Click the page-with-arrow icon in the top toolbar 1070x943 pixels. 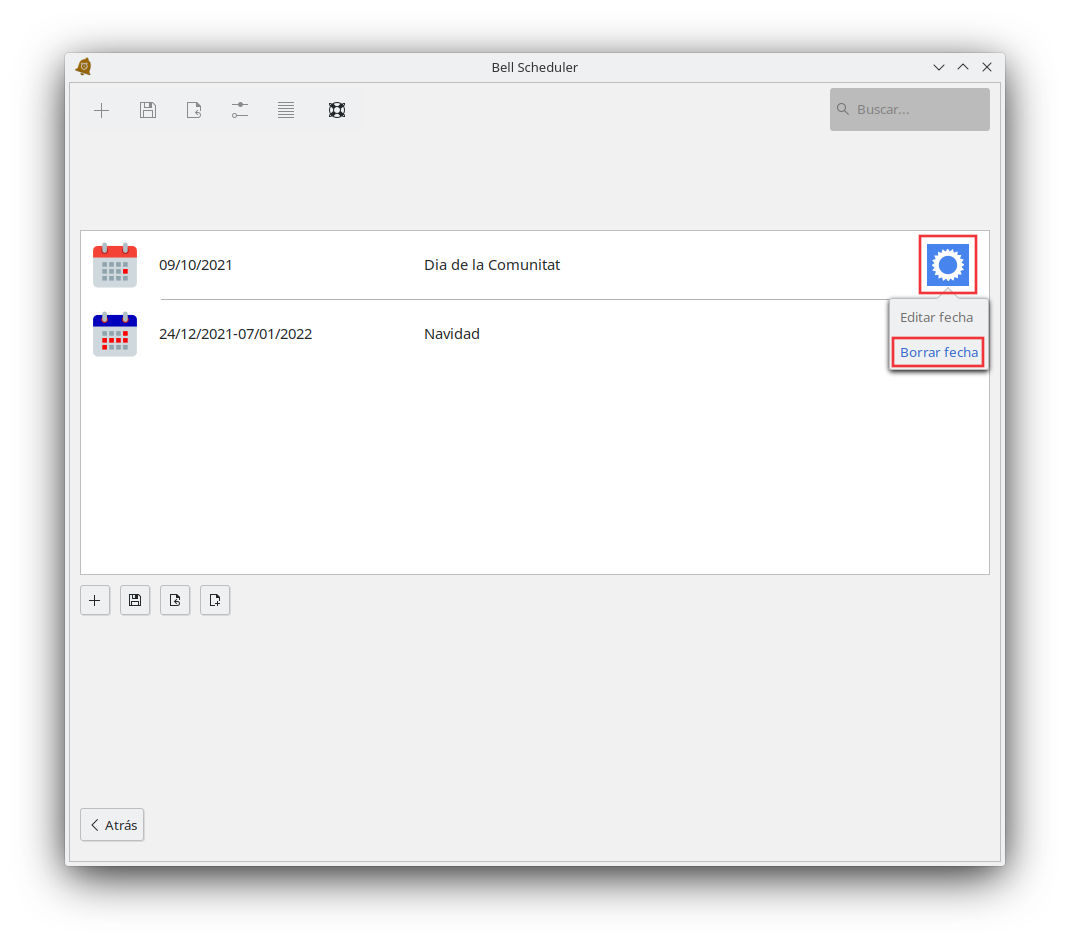[x=194, y=110]
